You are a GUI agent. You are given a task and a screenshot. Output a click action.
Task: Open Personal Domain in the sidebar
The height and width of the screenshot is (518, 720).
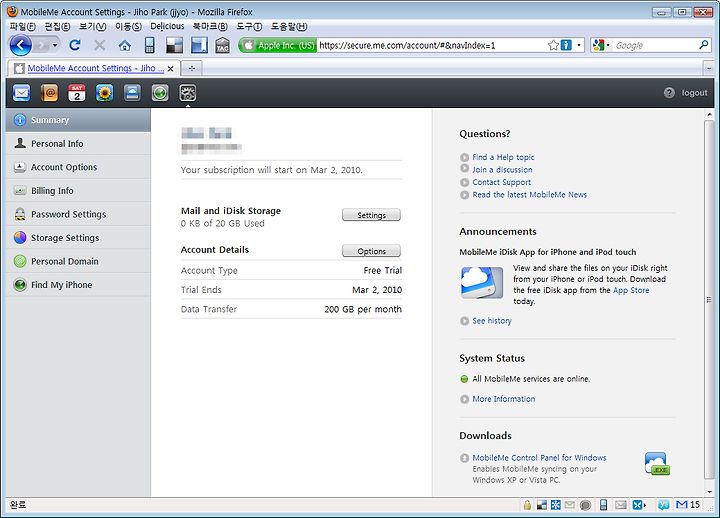tap(78, 261)
